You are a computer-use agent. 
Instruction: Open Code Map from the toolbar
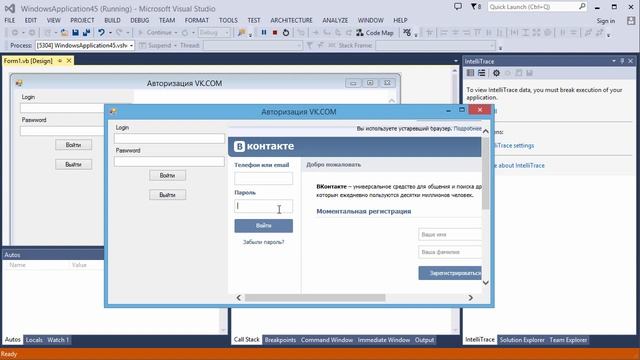375,33
